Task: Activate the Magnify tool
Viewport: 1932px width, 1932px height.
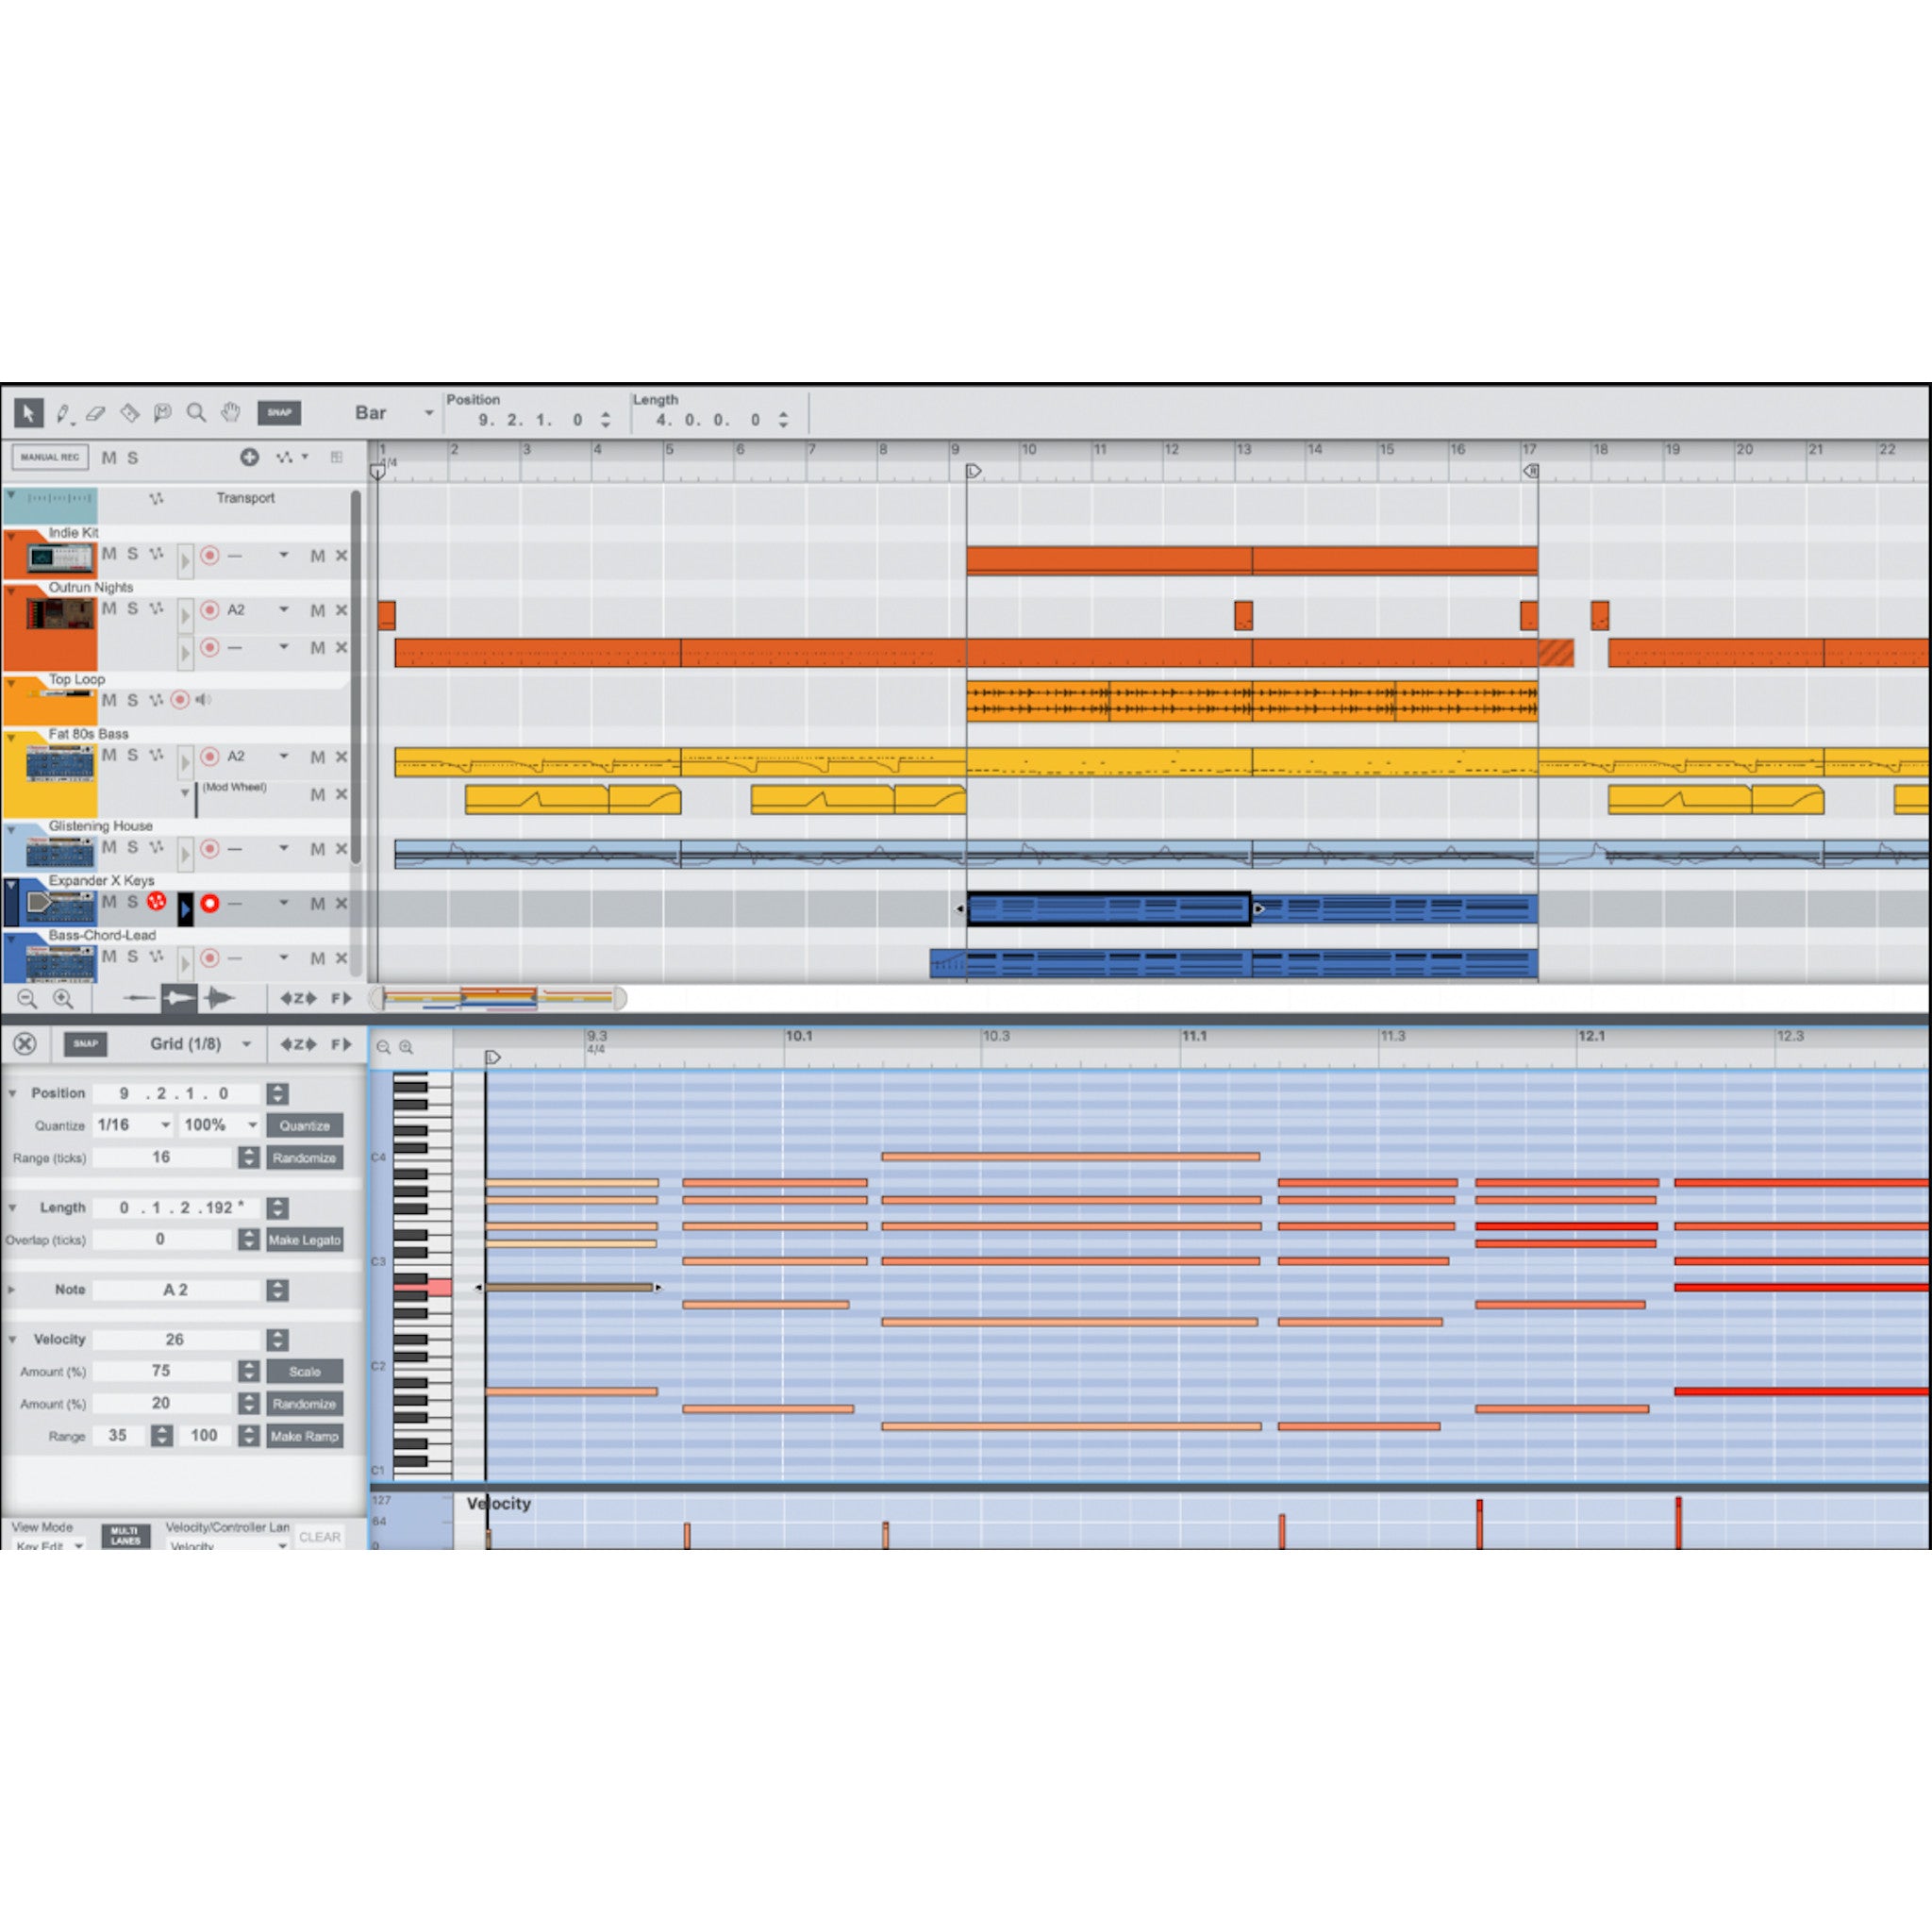Action: (x=196, y=412)
